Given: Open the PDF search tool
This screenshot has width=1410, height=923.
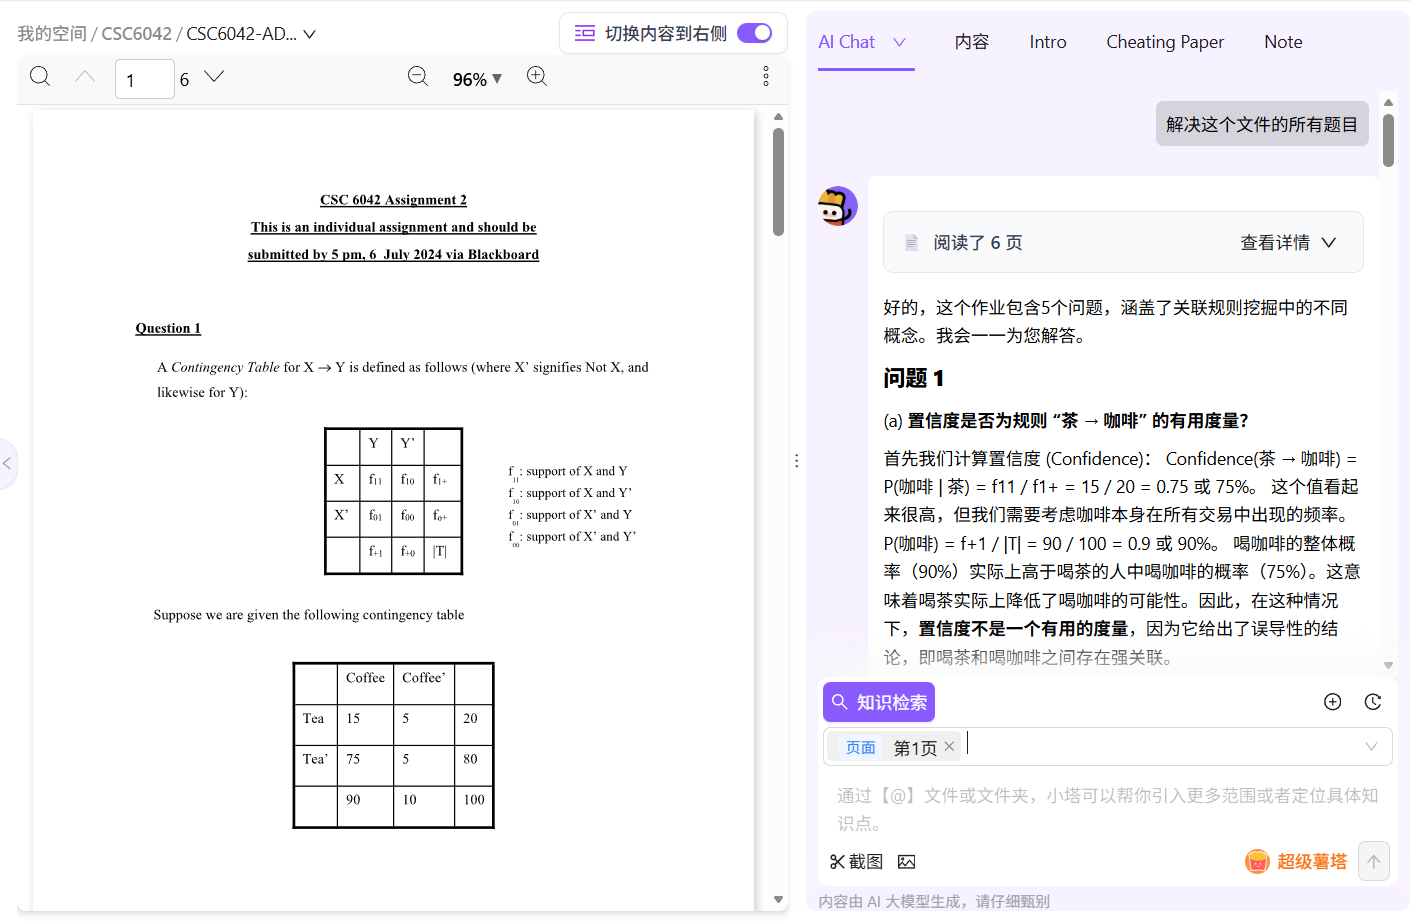Looking at the screenshot, I should click(x=40, y=76).
